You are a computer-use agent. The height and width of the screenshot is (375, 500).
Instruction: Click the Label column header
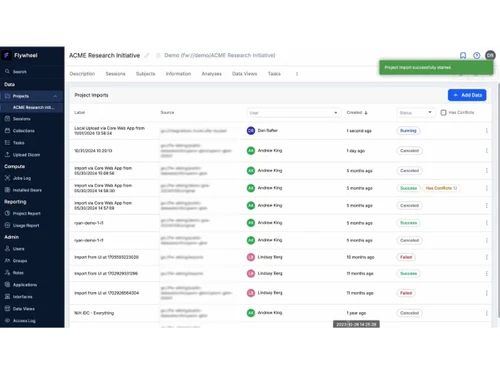click(x=79, y=113)
